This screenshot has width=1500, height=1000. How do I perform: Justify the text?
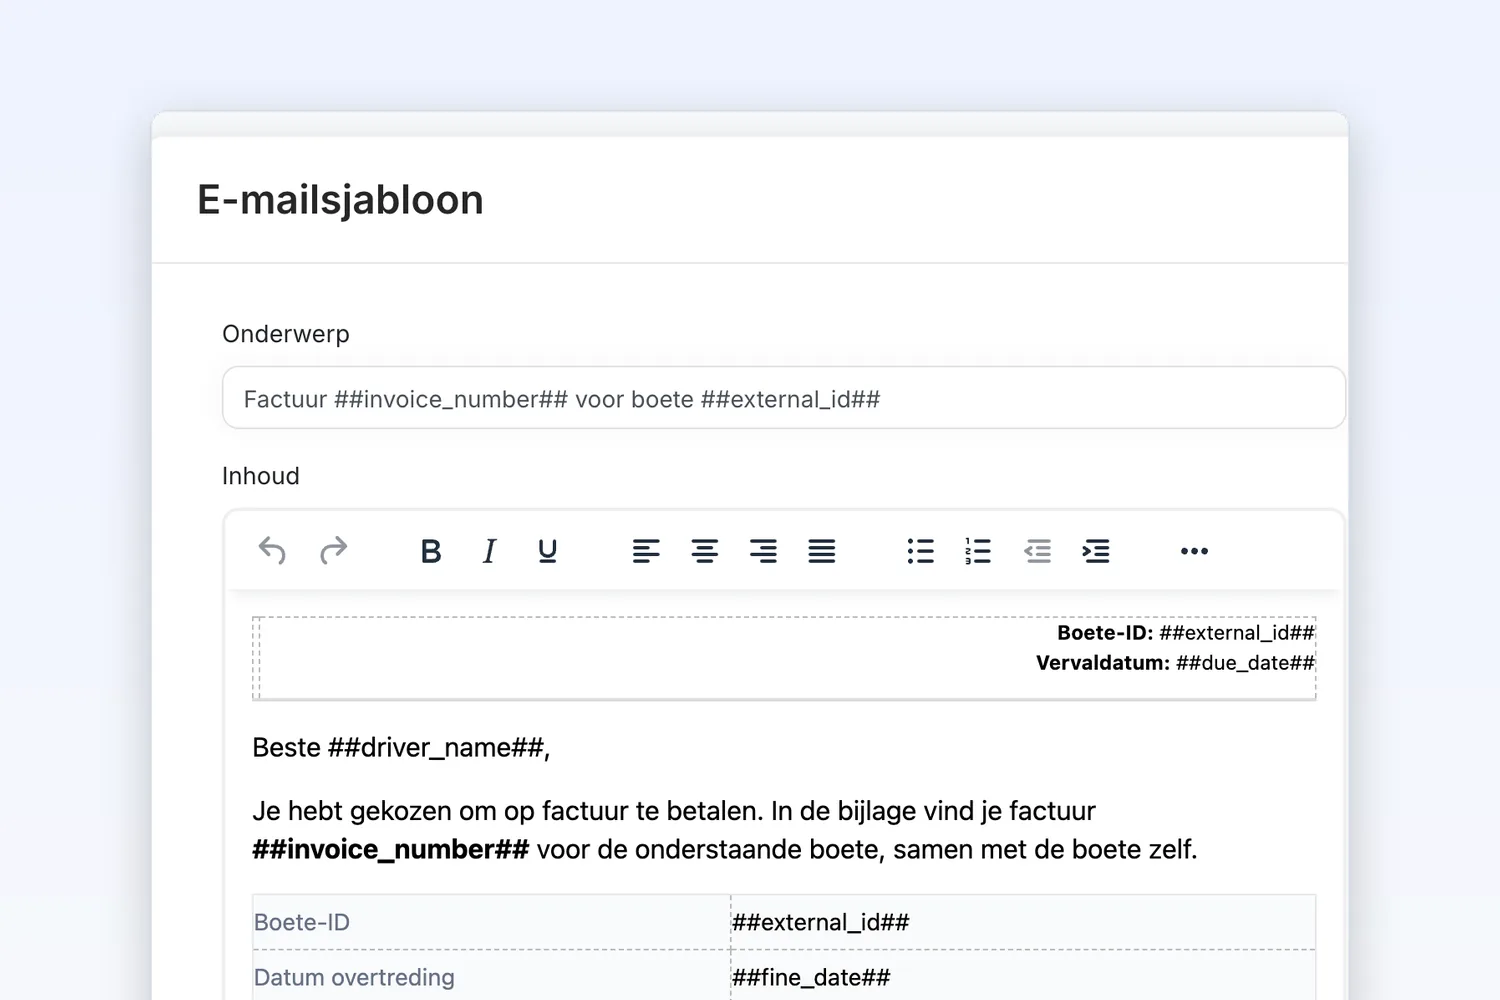click(822, 551)
